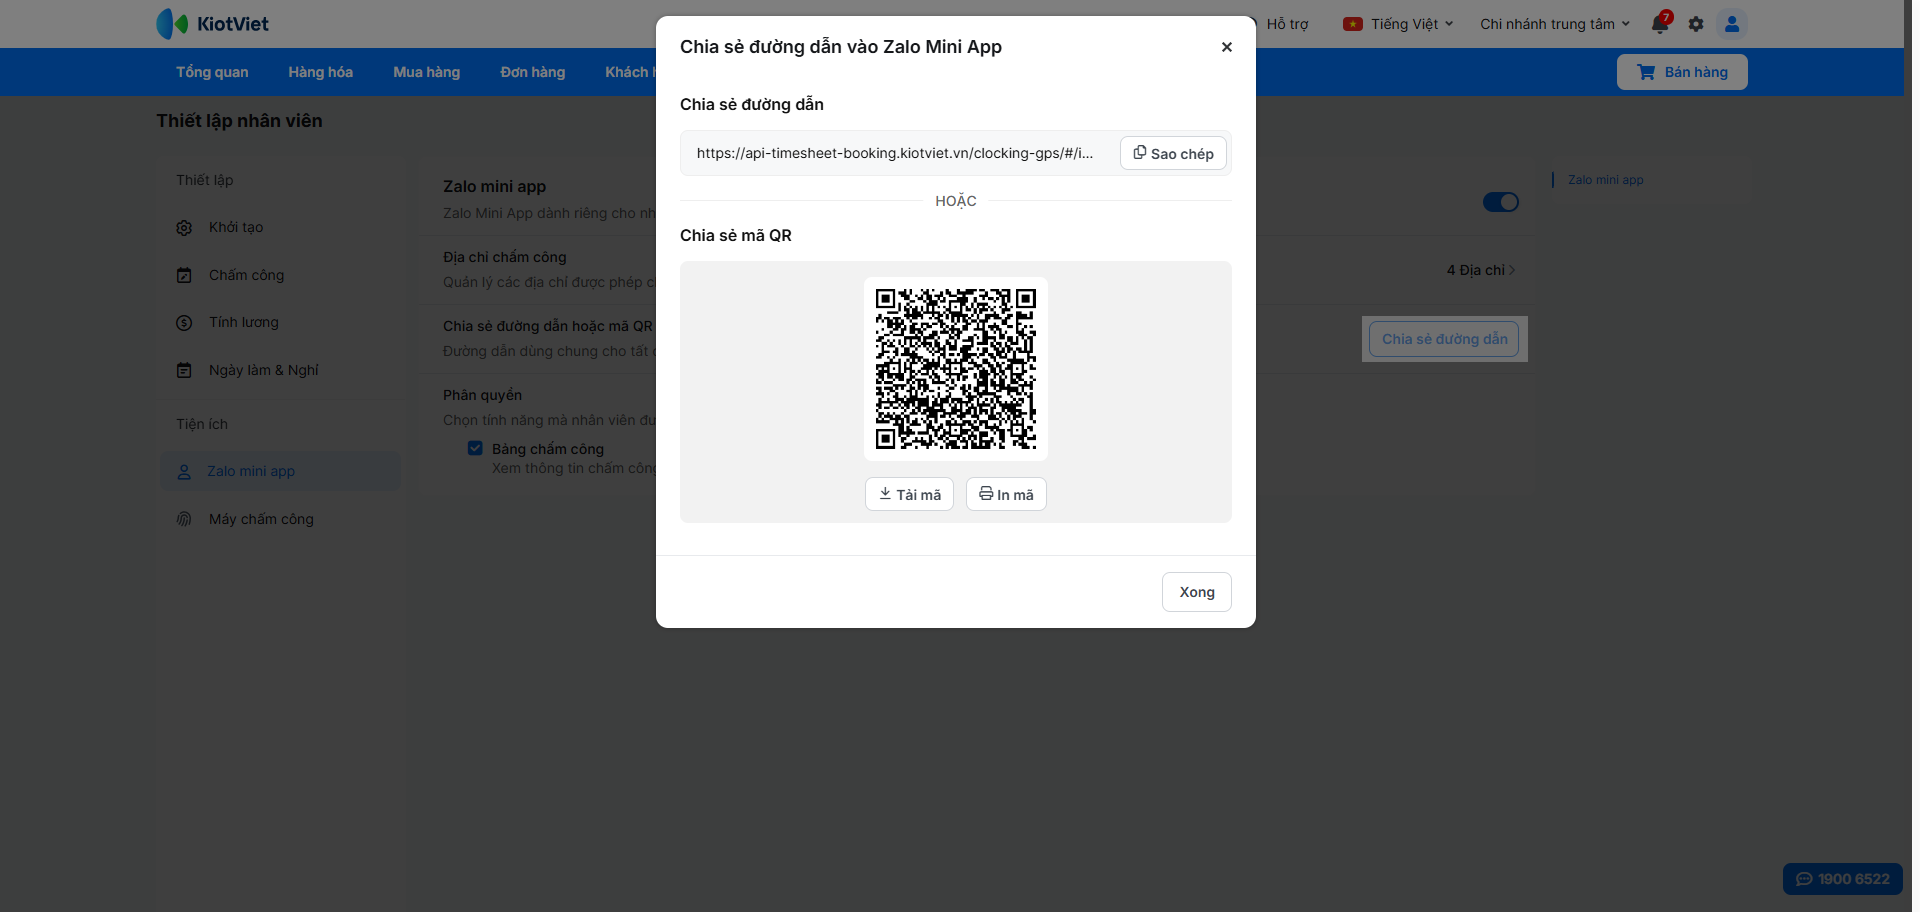This screenshot has height=912, width=1920.
Task: Open the Chi nhánh trung tâm dropdown
Action: coord(1555,24)
